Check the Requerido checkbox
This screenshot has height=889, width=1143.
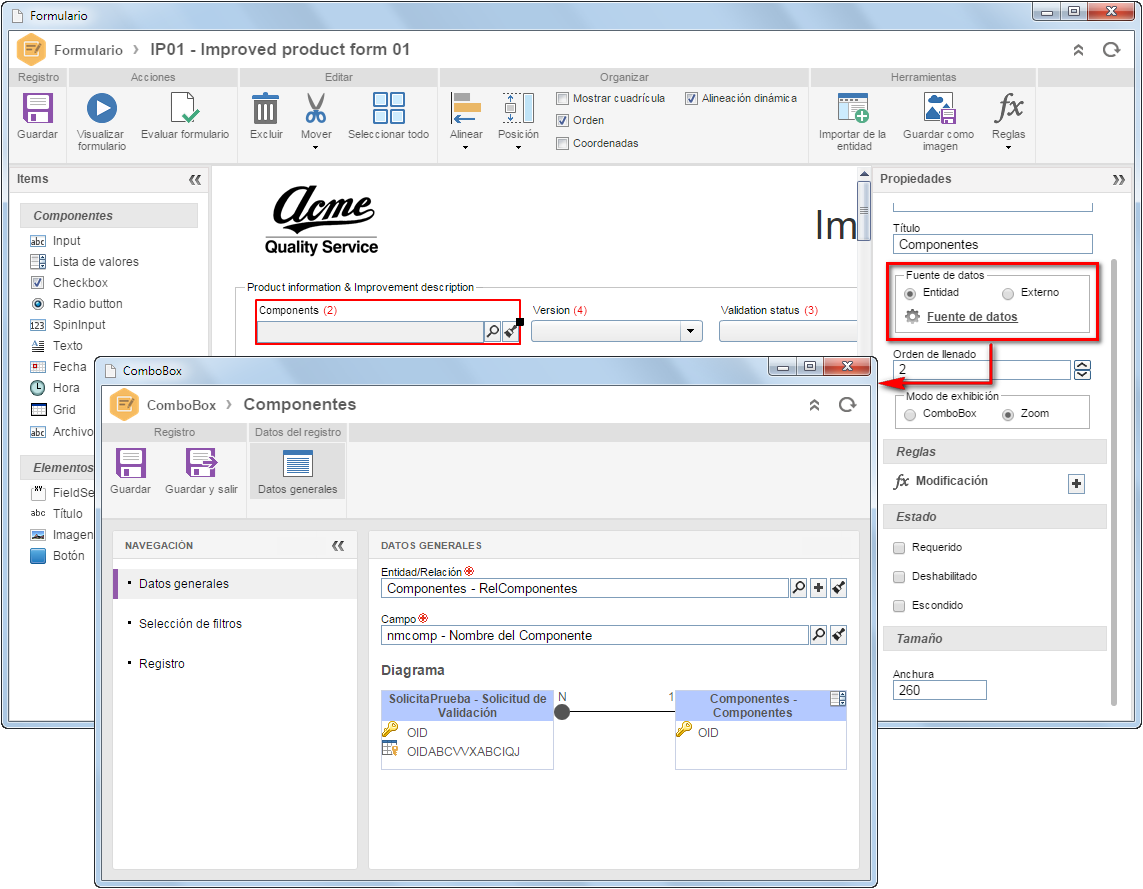pos(900,548)
